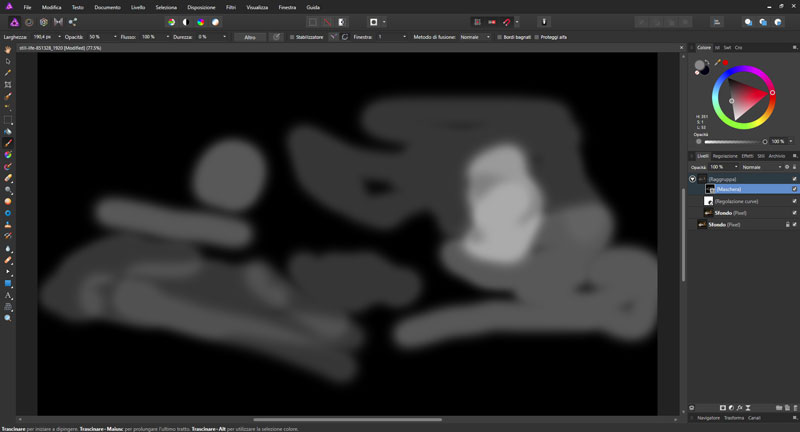Toggle visibility of Regolazione curve layer
The image size is (800, 432).
point(794,201)
